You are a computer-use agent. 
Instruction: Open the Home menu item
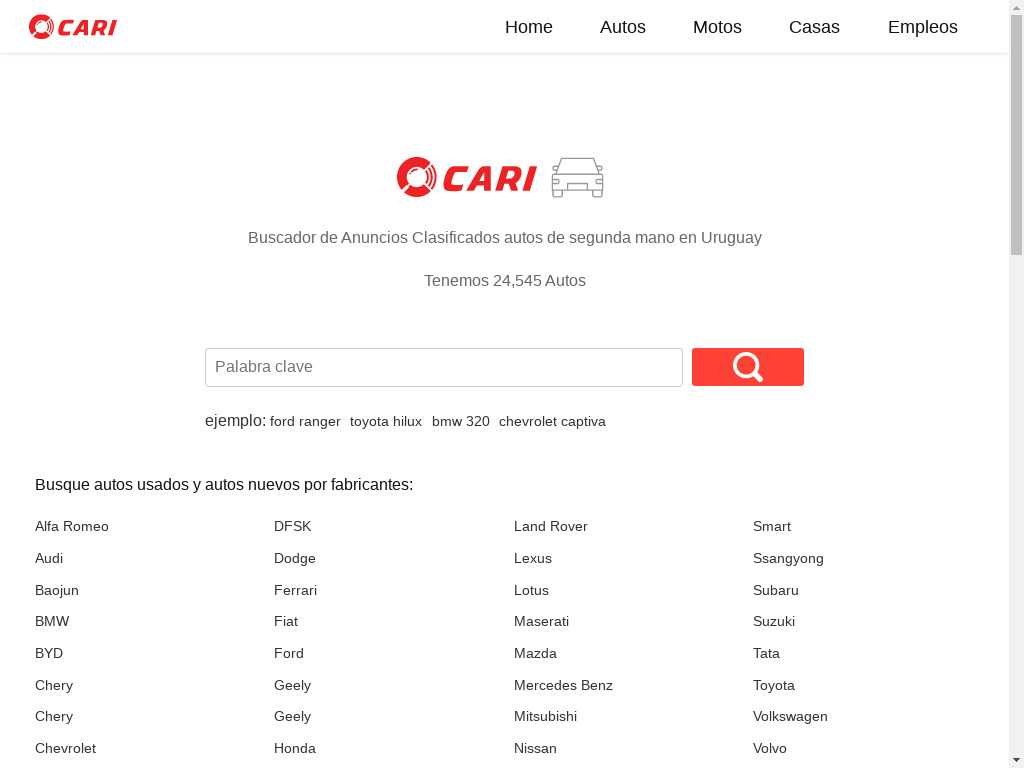529,27
